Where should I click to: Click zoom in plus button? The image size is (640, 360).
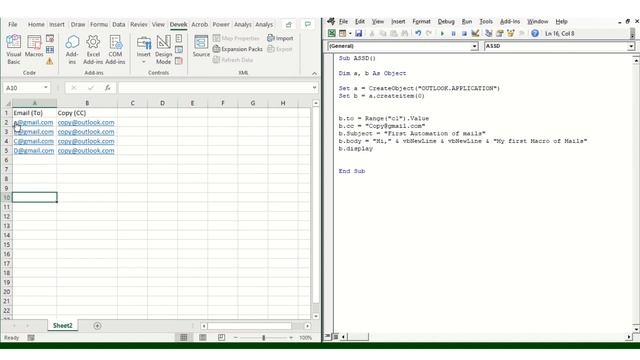[291, 338]
